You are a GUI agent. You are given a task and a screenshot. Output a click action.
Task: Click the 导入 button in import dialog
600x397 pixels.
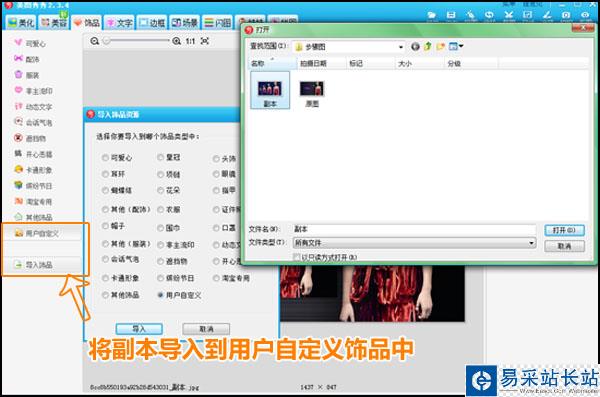pos(139,329)
